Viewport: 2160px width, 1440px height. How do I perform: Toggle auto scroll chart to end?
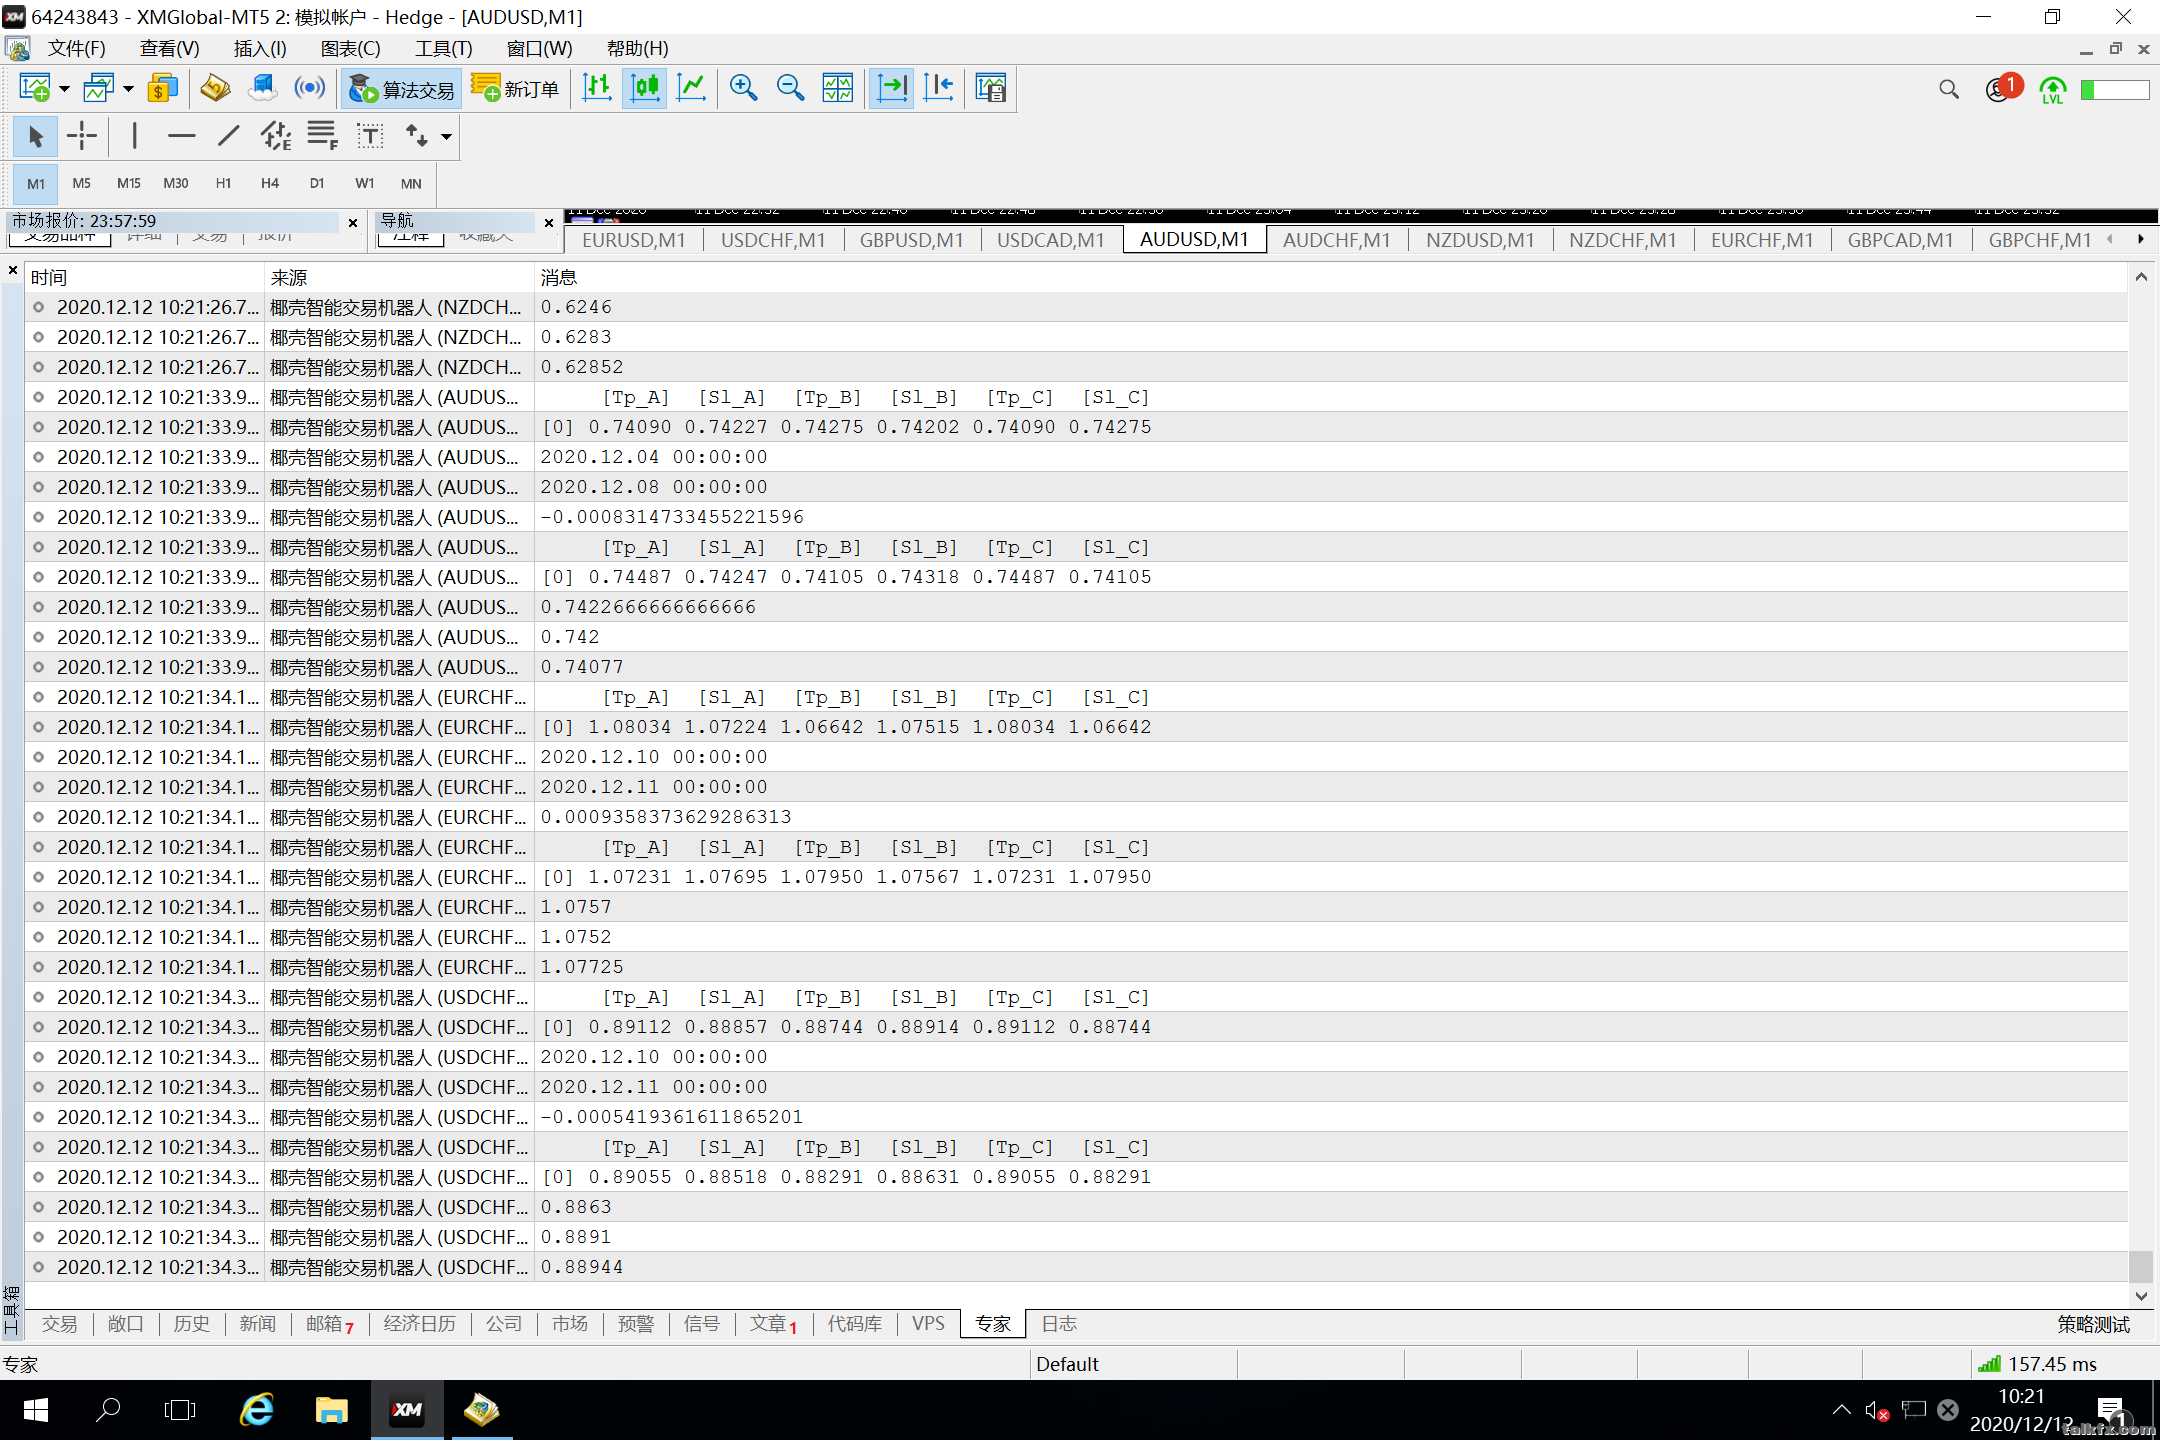[891, 89]
